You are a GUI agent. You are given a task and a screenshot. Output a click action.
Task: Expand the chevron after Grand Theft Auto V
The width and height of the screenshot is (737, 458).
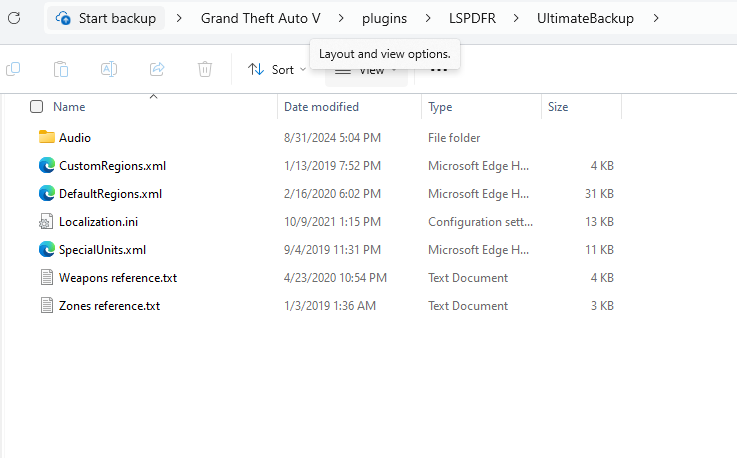coord(340,18)
